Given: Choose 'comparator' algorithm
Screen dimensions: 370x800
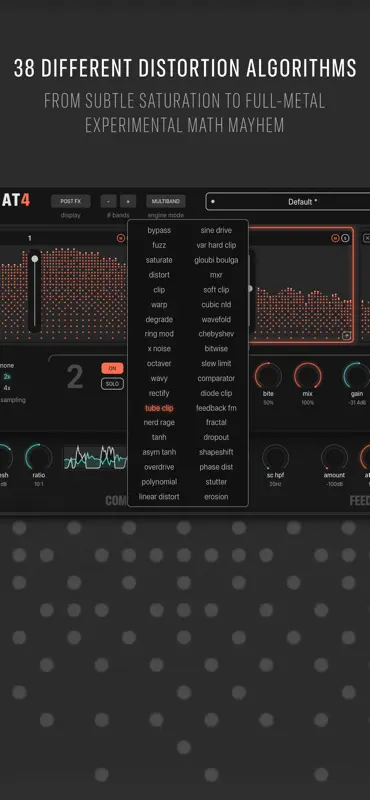Looking at the screenshot, I should coord(216,379).
